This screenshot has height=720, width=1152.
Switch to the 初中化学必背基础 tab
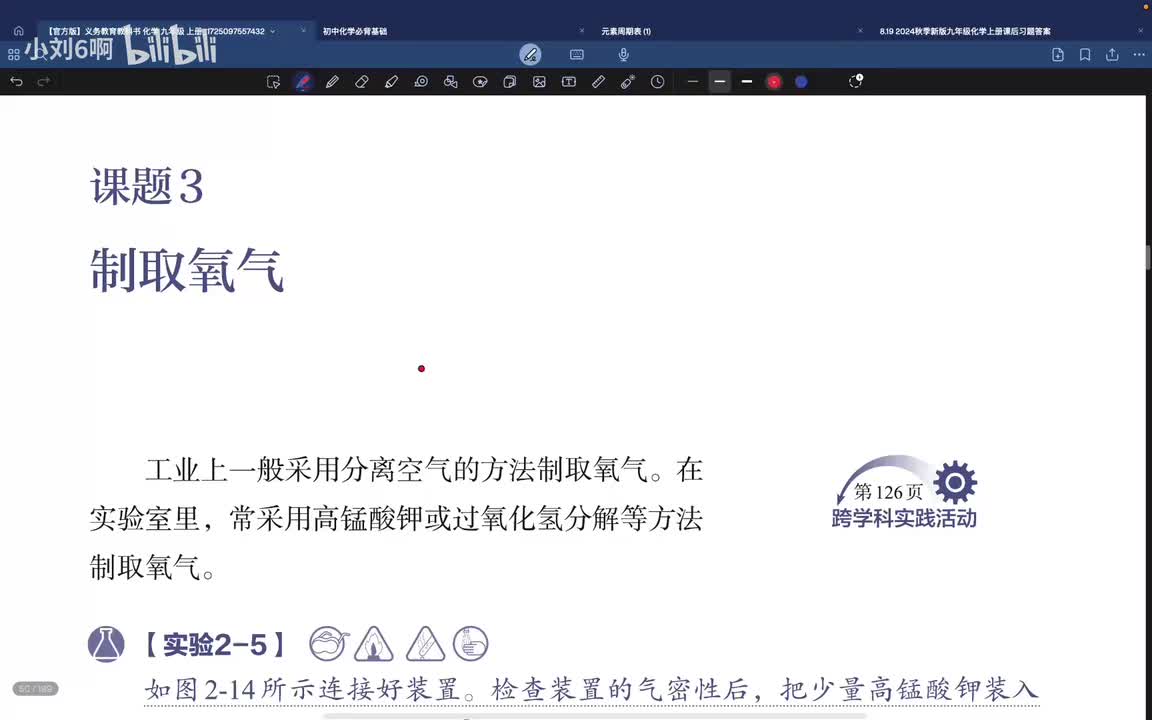pyautogui.click(x=355, y=32)
